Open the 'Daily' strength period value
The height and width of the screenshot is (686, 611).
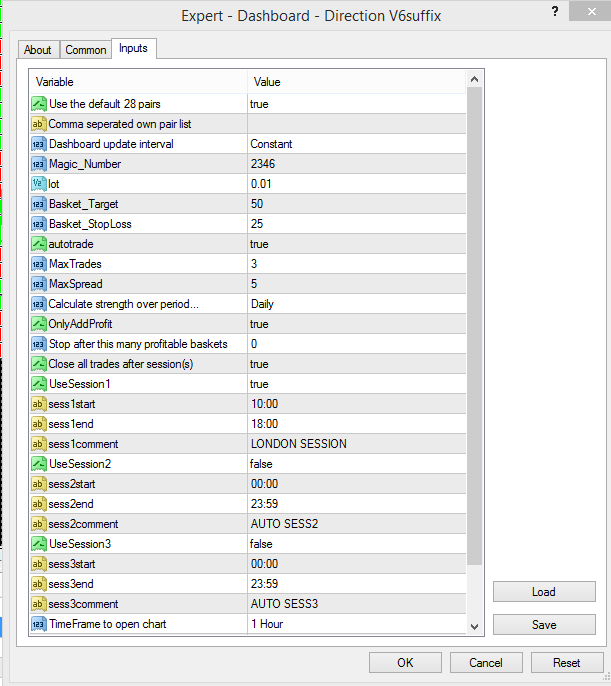(356, 304)
